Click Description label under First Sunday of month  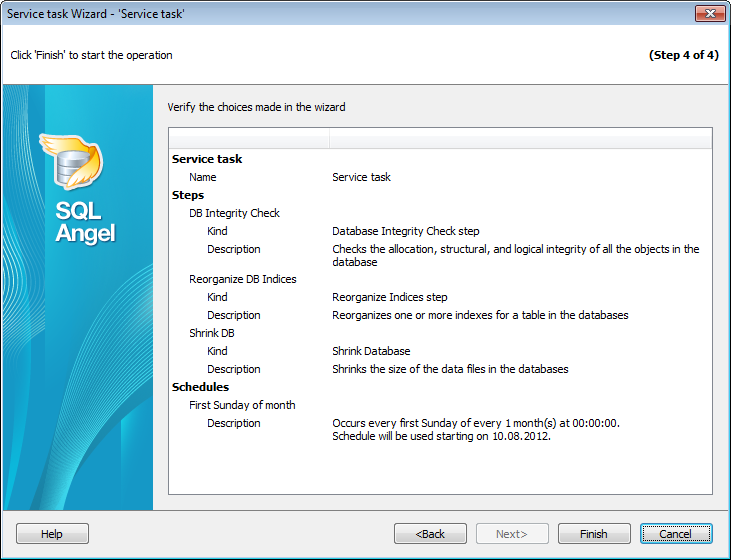point(234,423)
